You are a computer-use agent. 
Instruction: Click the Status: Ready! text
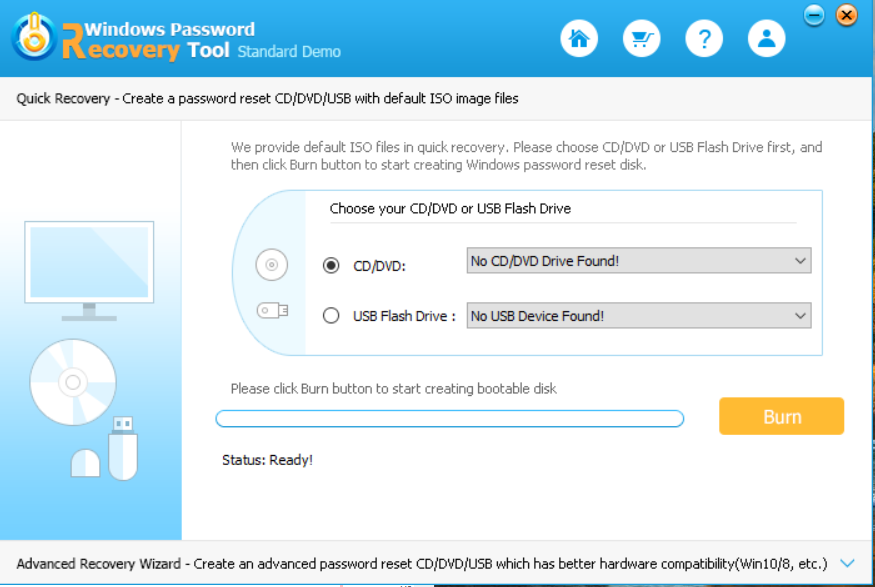(267, 460)
